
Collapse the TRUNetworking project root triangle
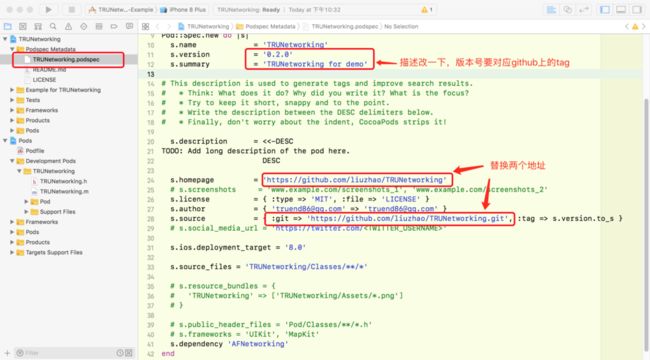pos(5,39)
